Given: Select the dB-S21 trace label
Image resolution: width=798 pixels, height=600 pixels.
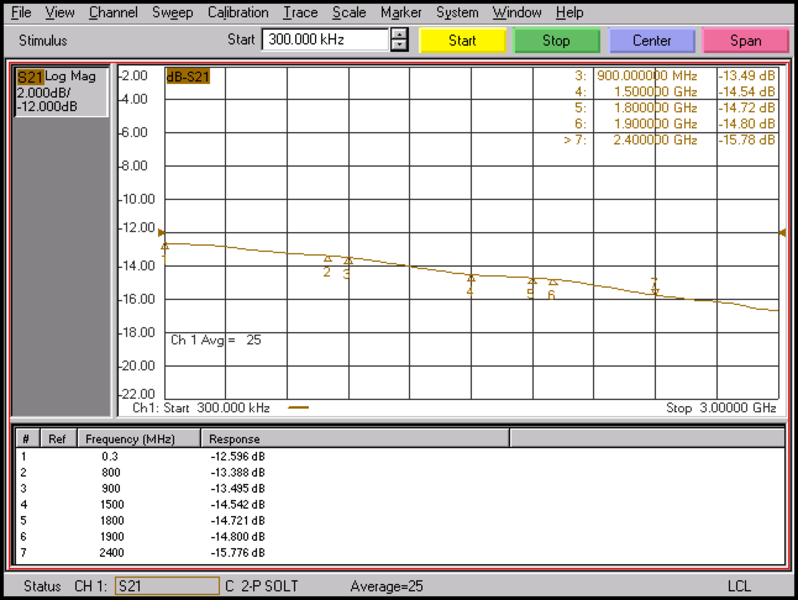Looking at the screenshot, I should [x=187, y=76].
